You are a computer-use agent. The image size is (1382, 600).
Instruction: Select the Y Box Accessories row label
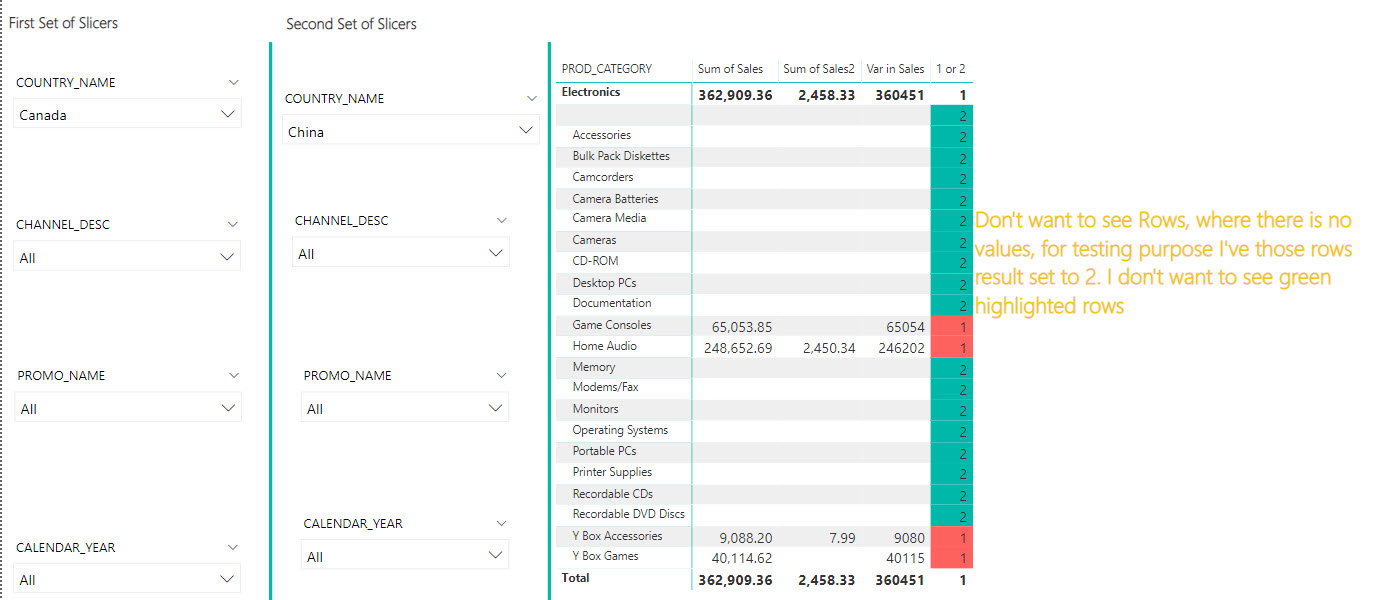tap(617, 536)
